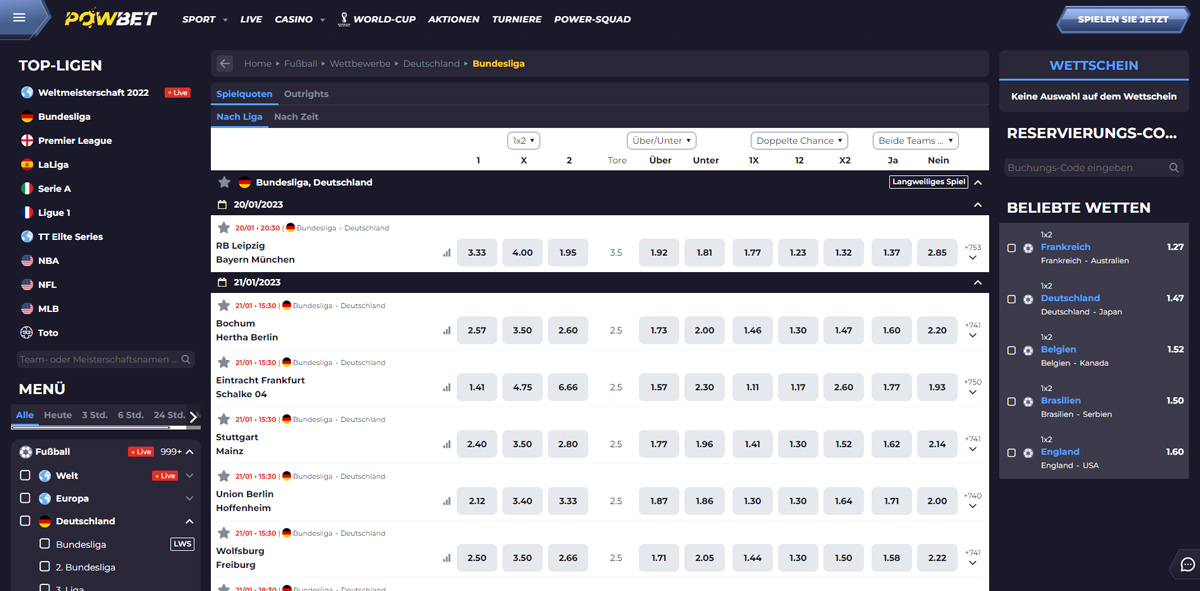
Task: Open the Über/Unter market dropdown
Action: tap(661, 141)
